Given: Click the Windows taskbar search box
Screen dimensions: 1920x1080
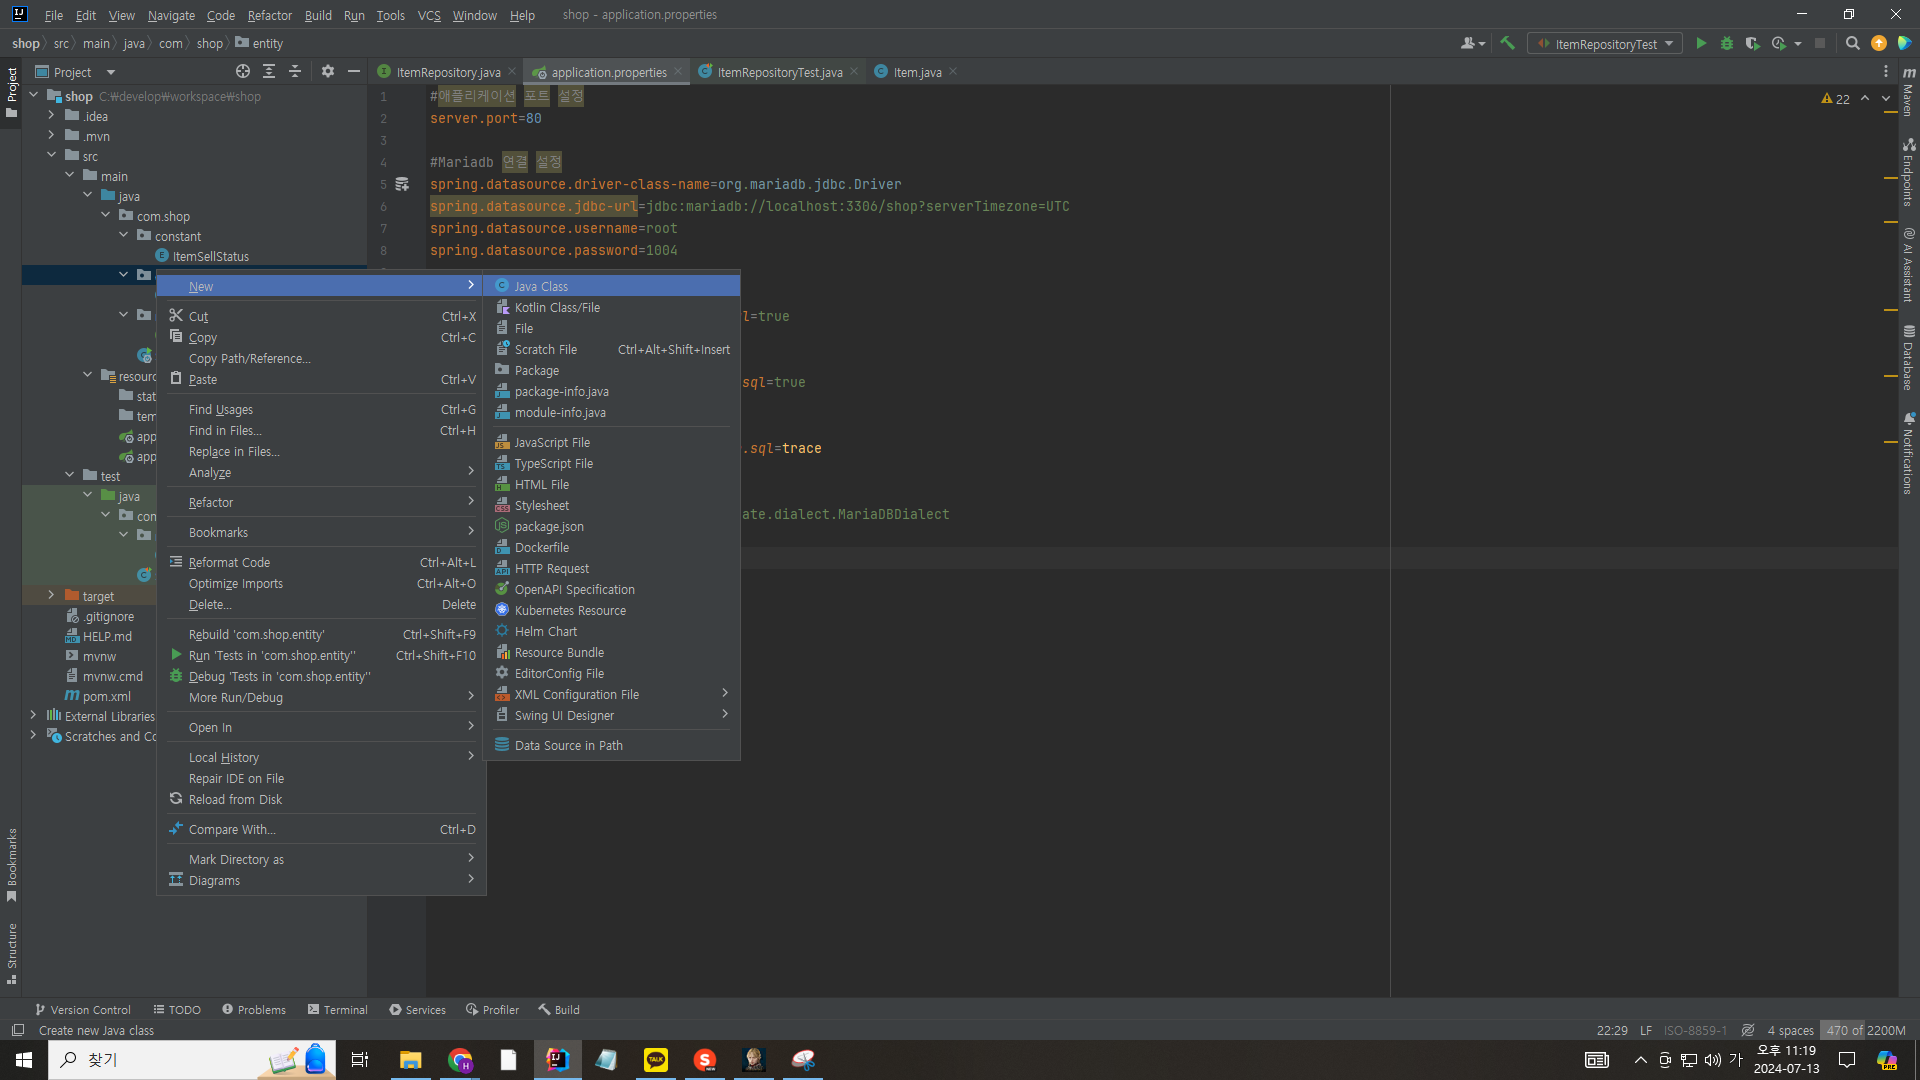Looking at the screenshot, I should [x=194, y=1060].
